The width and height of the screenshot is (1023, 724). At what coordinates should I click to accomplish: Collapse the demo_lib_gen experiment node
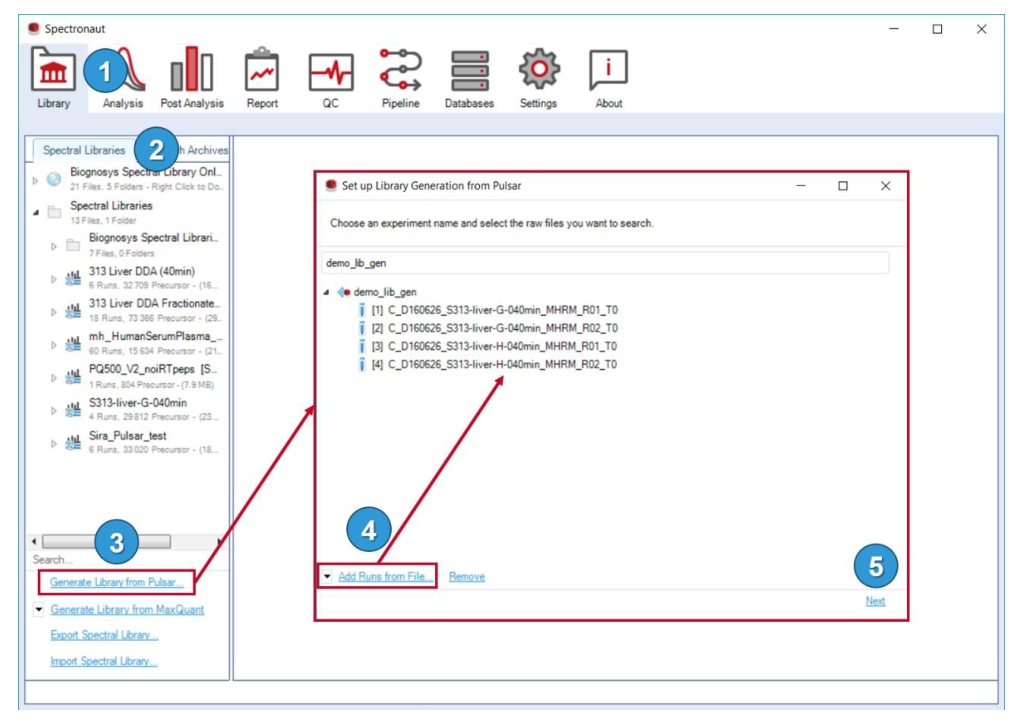click(x=327, y=293)
